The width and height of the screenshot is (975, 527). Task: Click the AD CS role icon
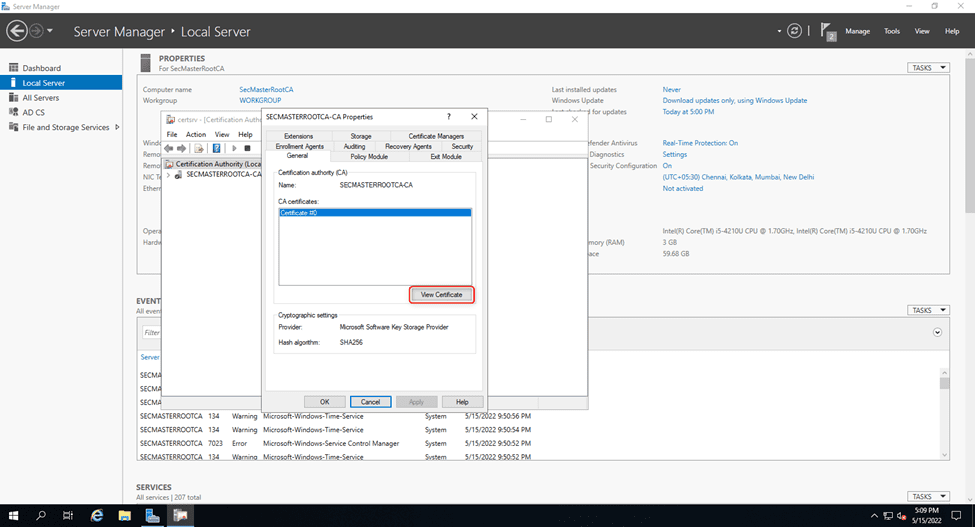[x=14, y=112]
